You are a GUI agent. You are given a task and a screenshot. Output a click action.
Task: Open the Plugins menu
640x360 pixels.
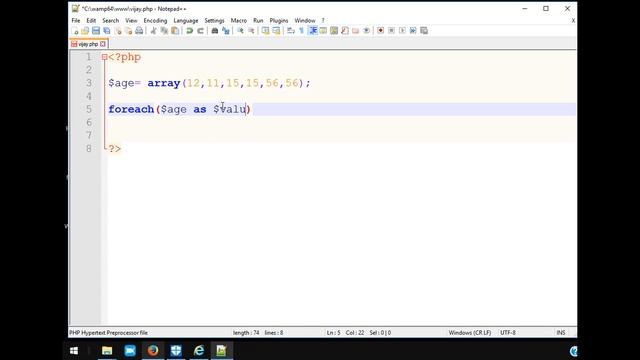coord(279,20)
